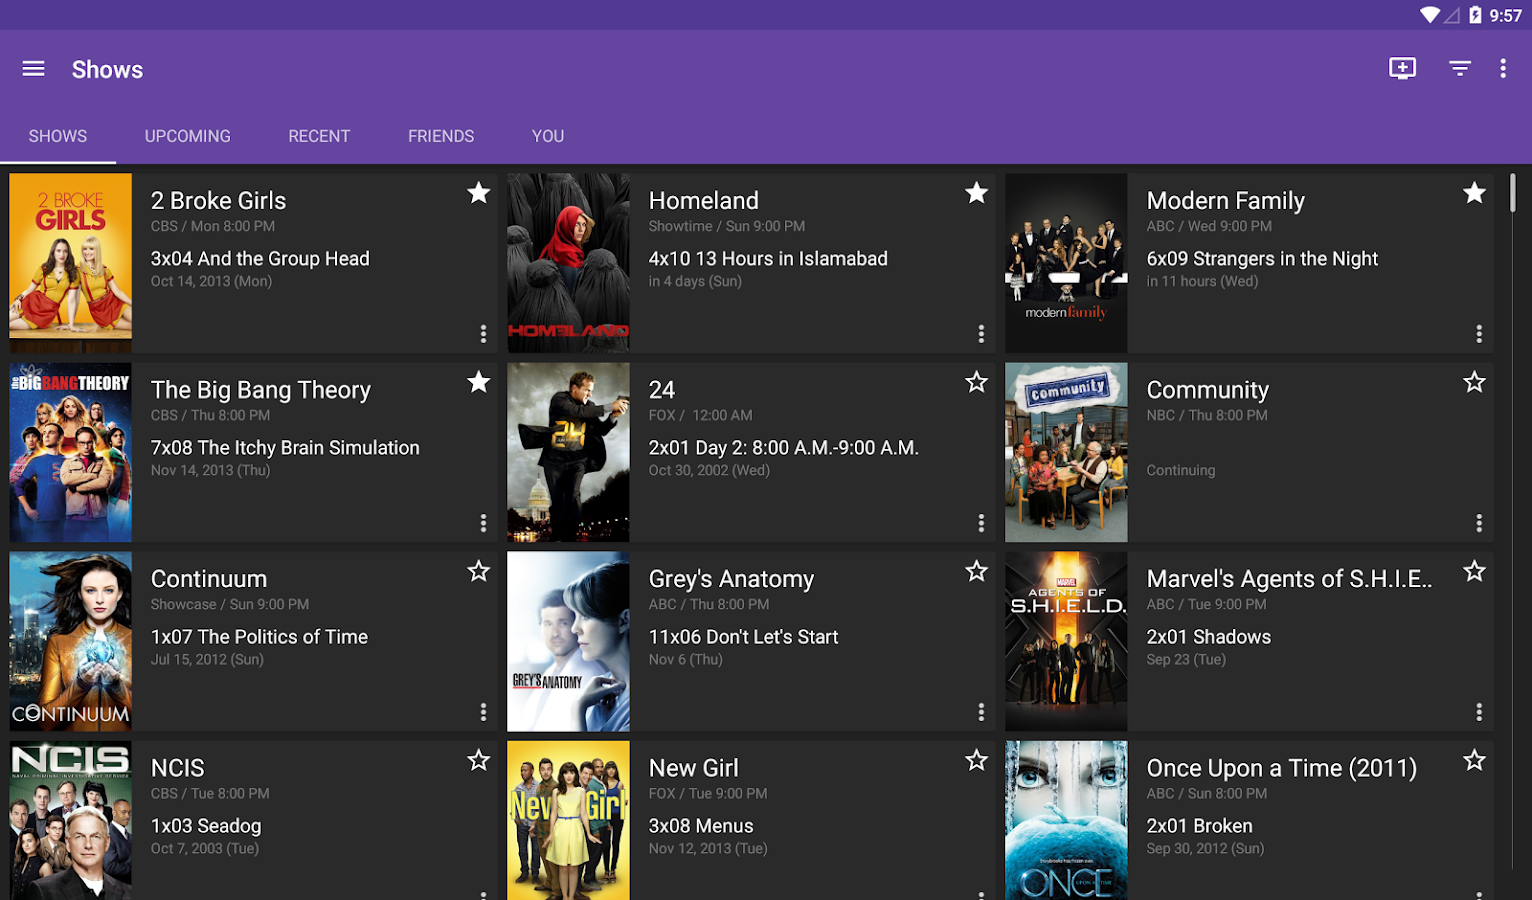
Task: Switch to the Upcoming tab
Action: point(187,136)
